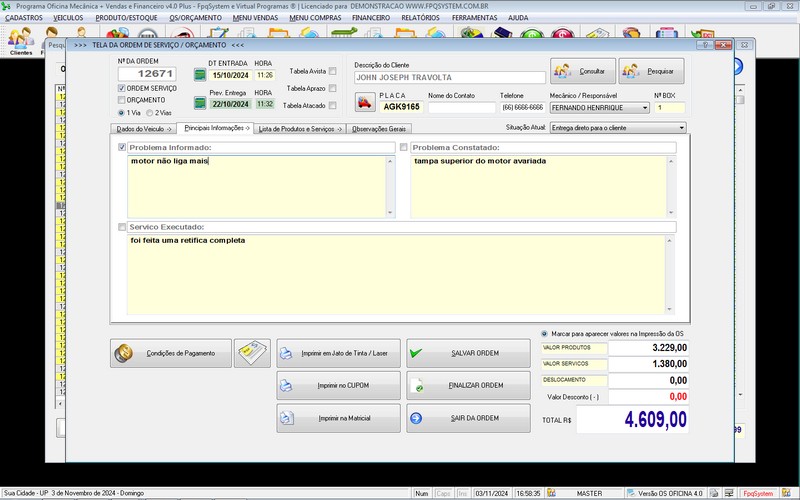Click the notes icon beside Condições de Pagamento
The width and height of the screenshot is (800, 500).
click(253, 353)
